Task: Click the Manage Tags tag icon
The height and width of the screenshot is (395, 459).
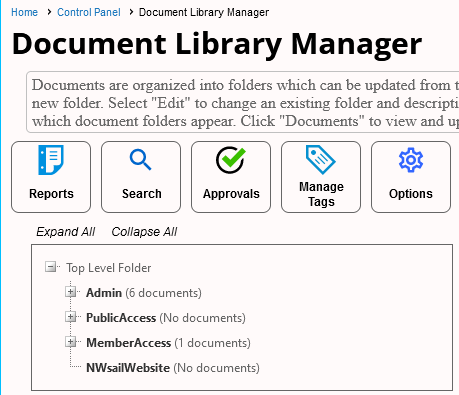Action: click(321, 160)
